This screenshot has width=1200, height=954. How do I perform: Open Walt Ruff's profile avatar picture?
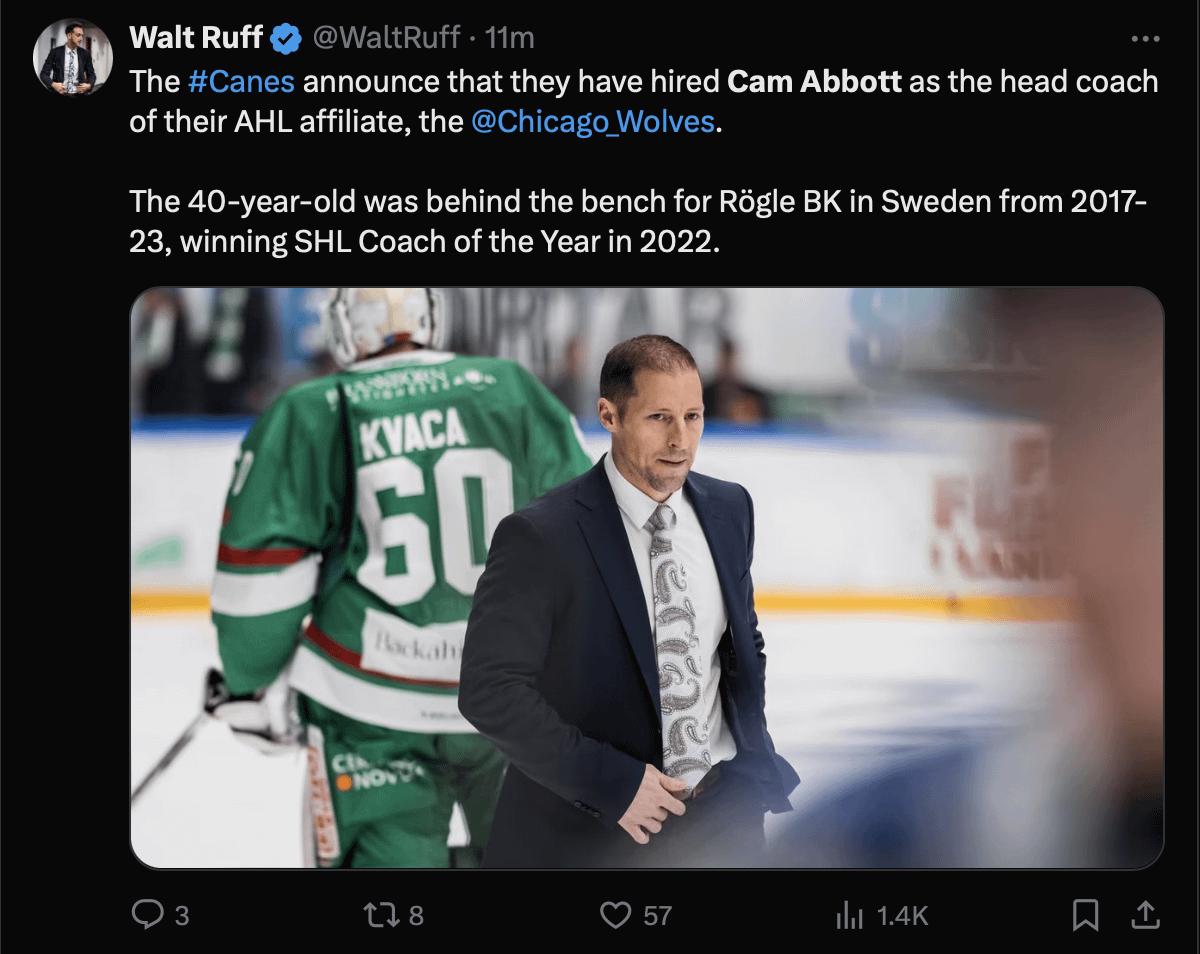pos(72,57)
